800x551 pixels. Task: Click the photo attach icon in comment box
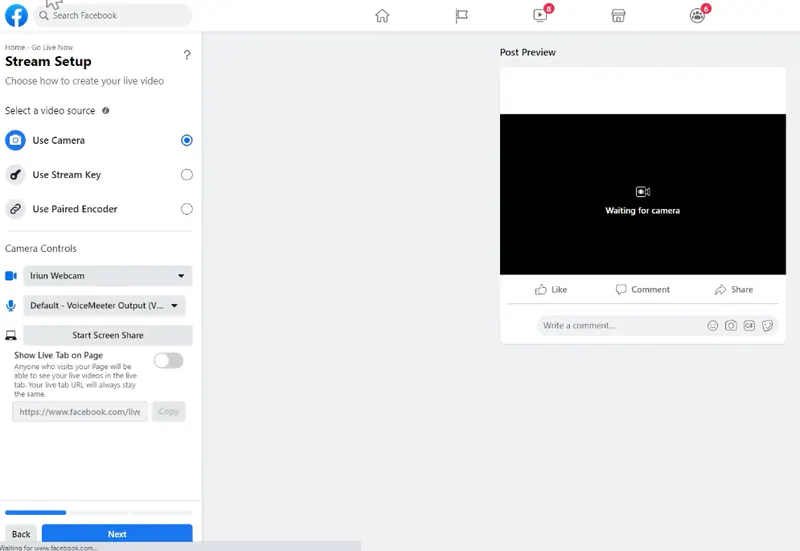(731, 325)
